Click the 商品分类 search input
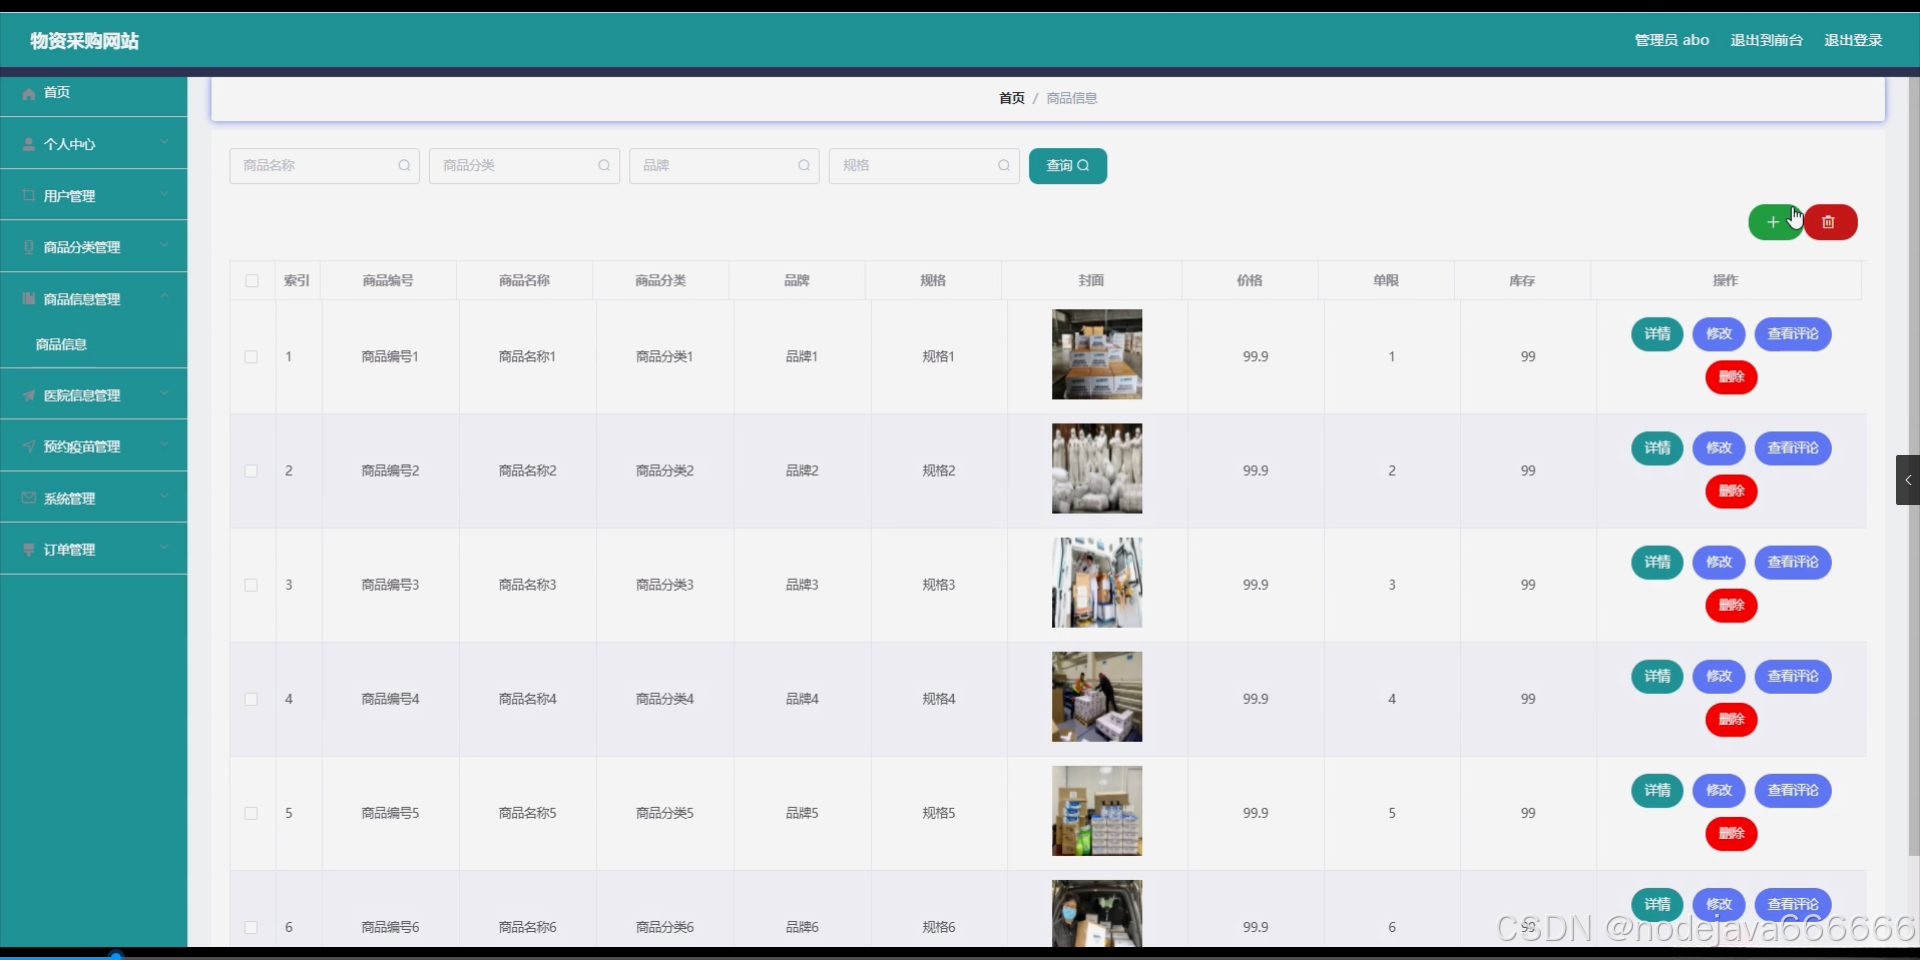 coord(524,166)
